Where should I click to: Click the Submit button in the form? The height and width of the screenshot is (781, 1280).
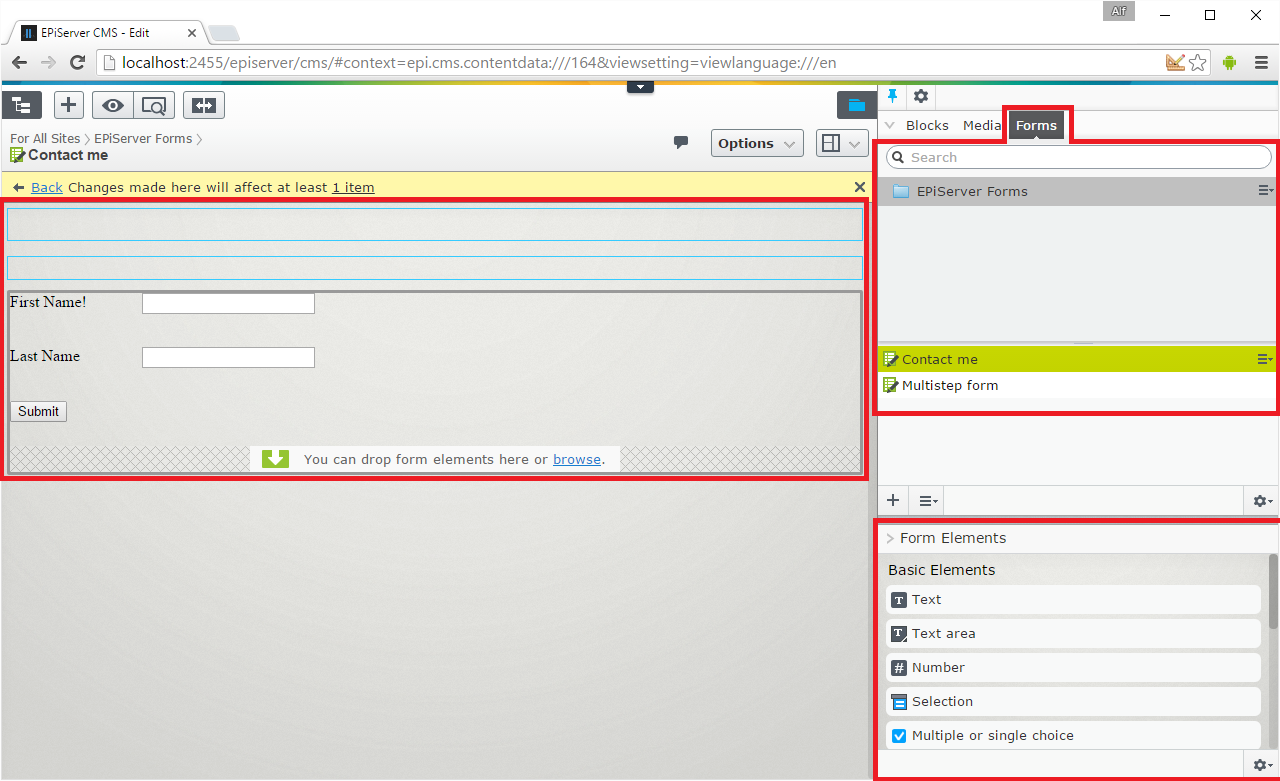(x=38, y=411)
